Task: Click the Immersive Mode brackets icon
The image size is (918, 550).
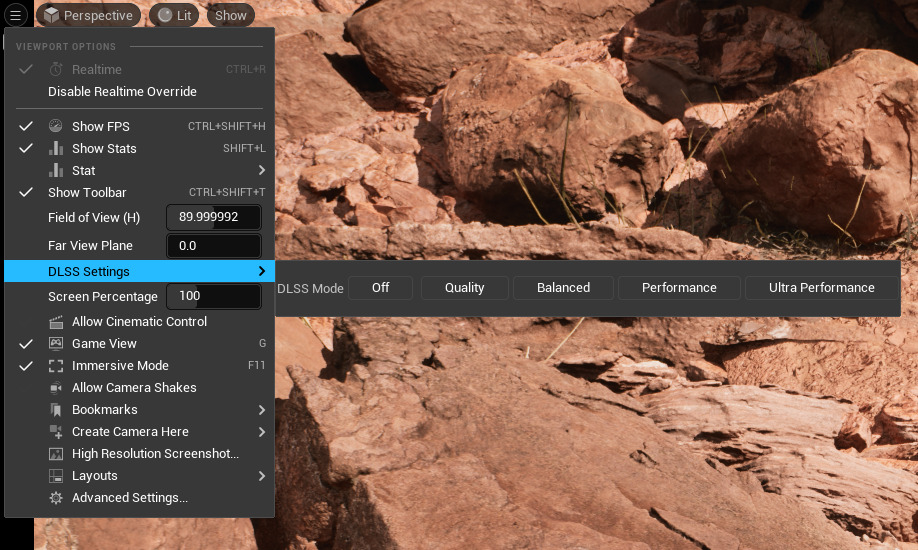Action: [56, 365]
